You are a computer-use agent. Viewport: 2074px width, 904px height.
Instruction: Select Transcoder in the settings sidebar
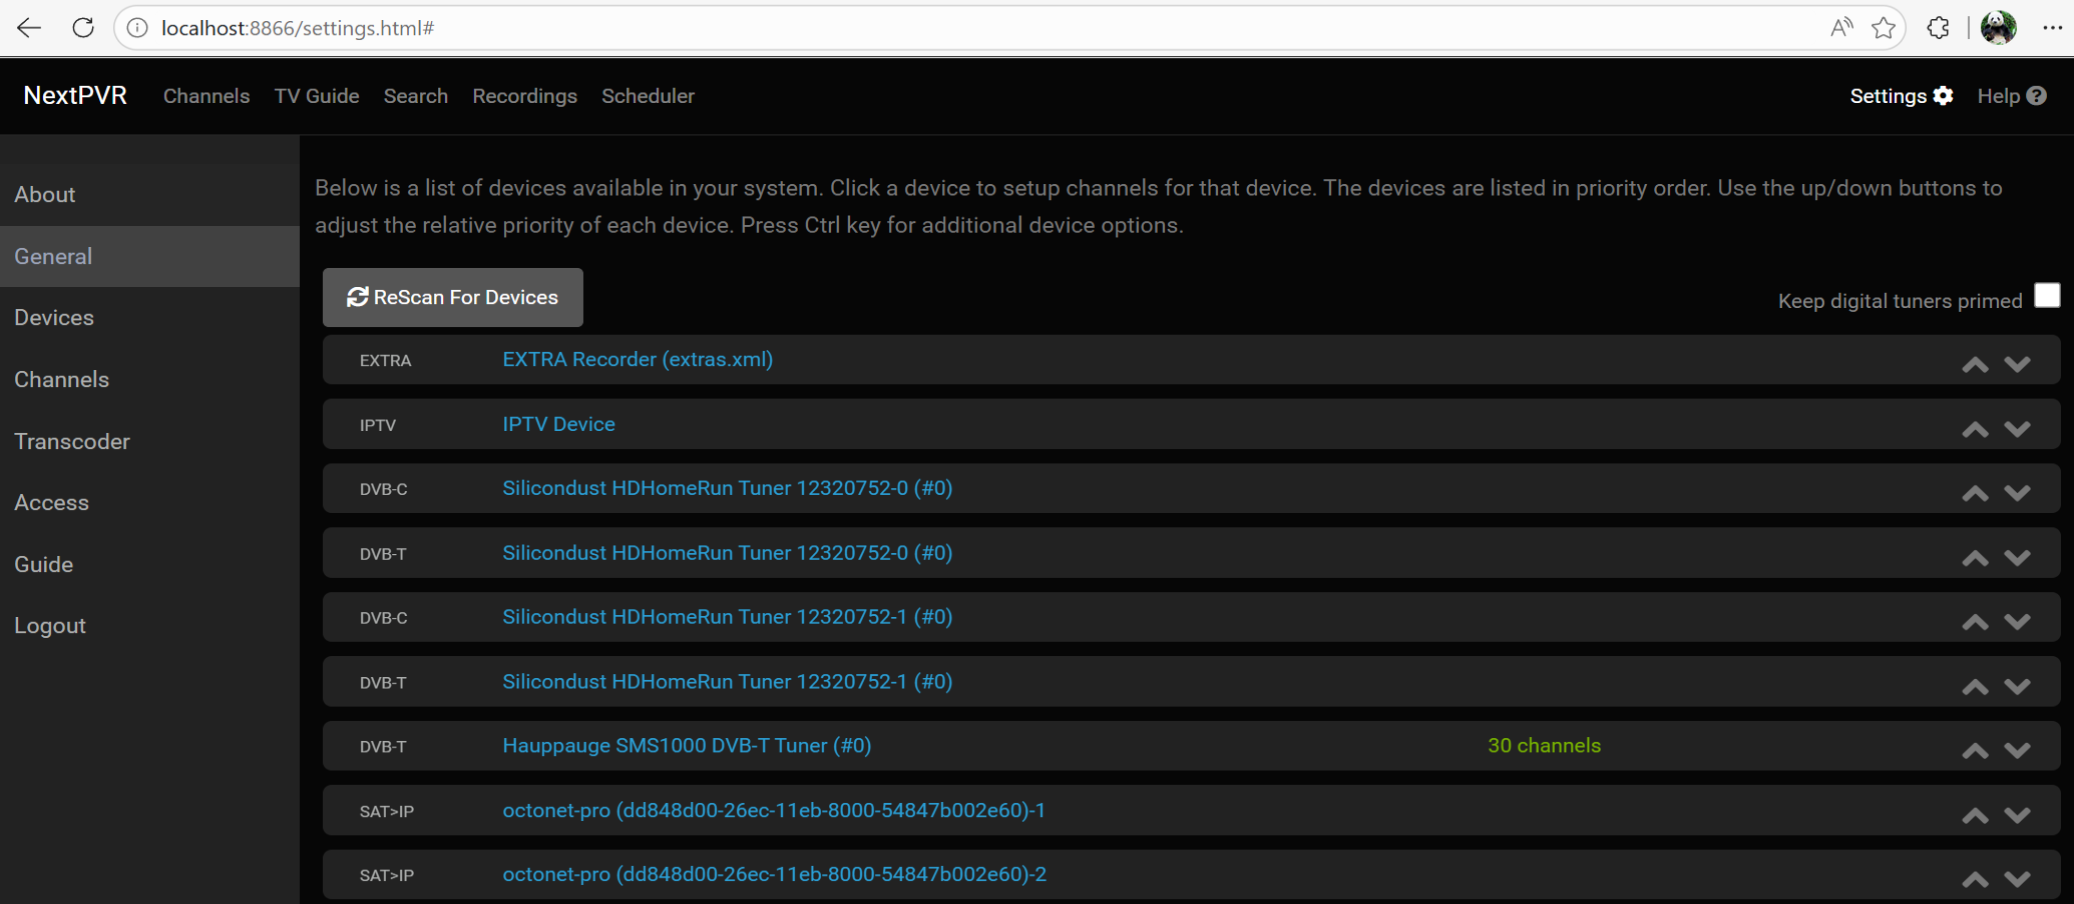[72, 441]
